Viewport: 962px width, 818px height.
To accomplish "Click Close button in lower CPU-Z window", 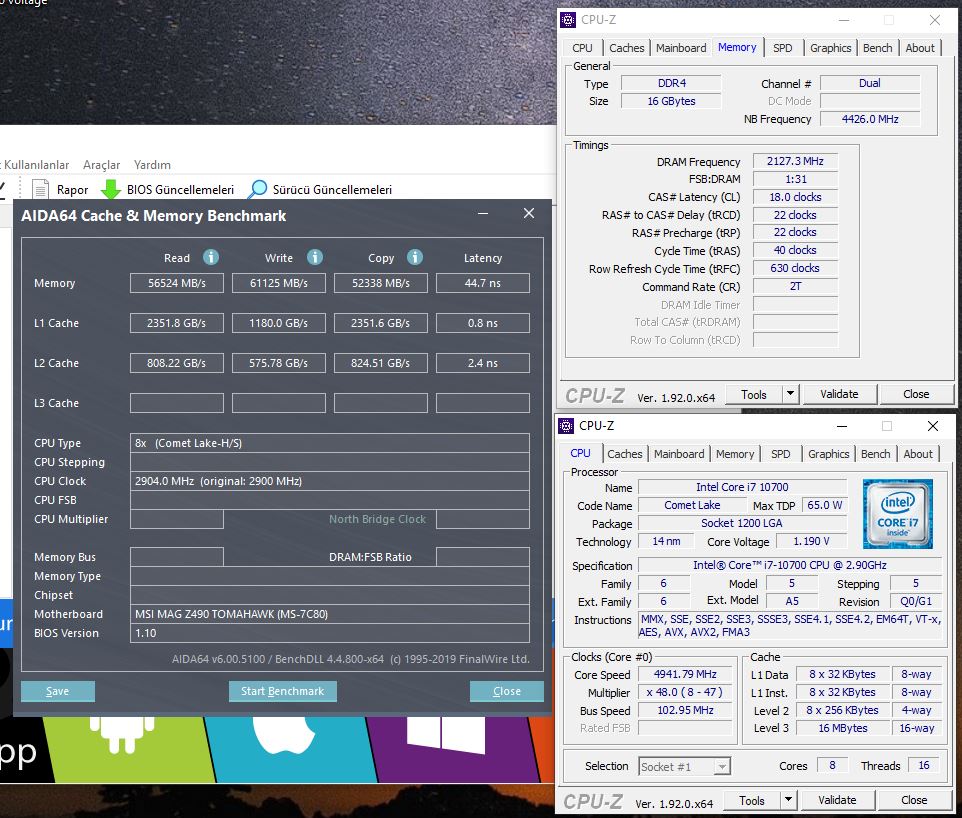I will click(x=914, y=800).
